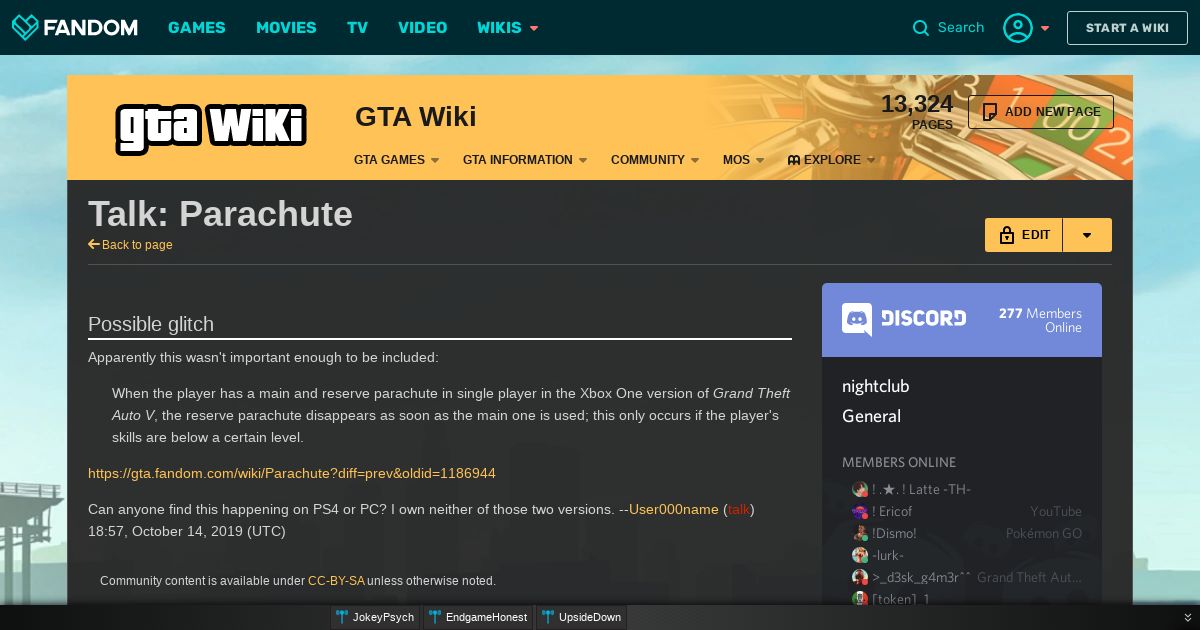Open GTA Games dropdown menu
The image size is (1200, 630).
coord(396,160)
